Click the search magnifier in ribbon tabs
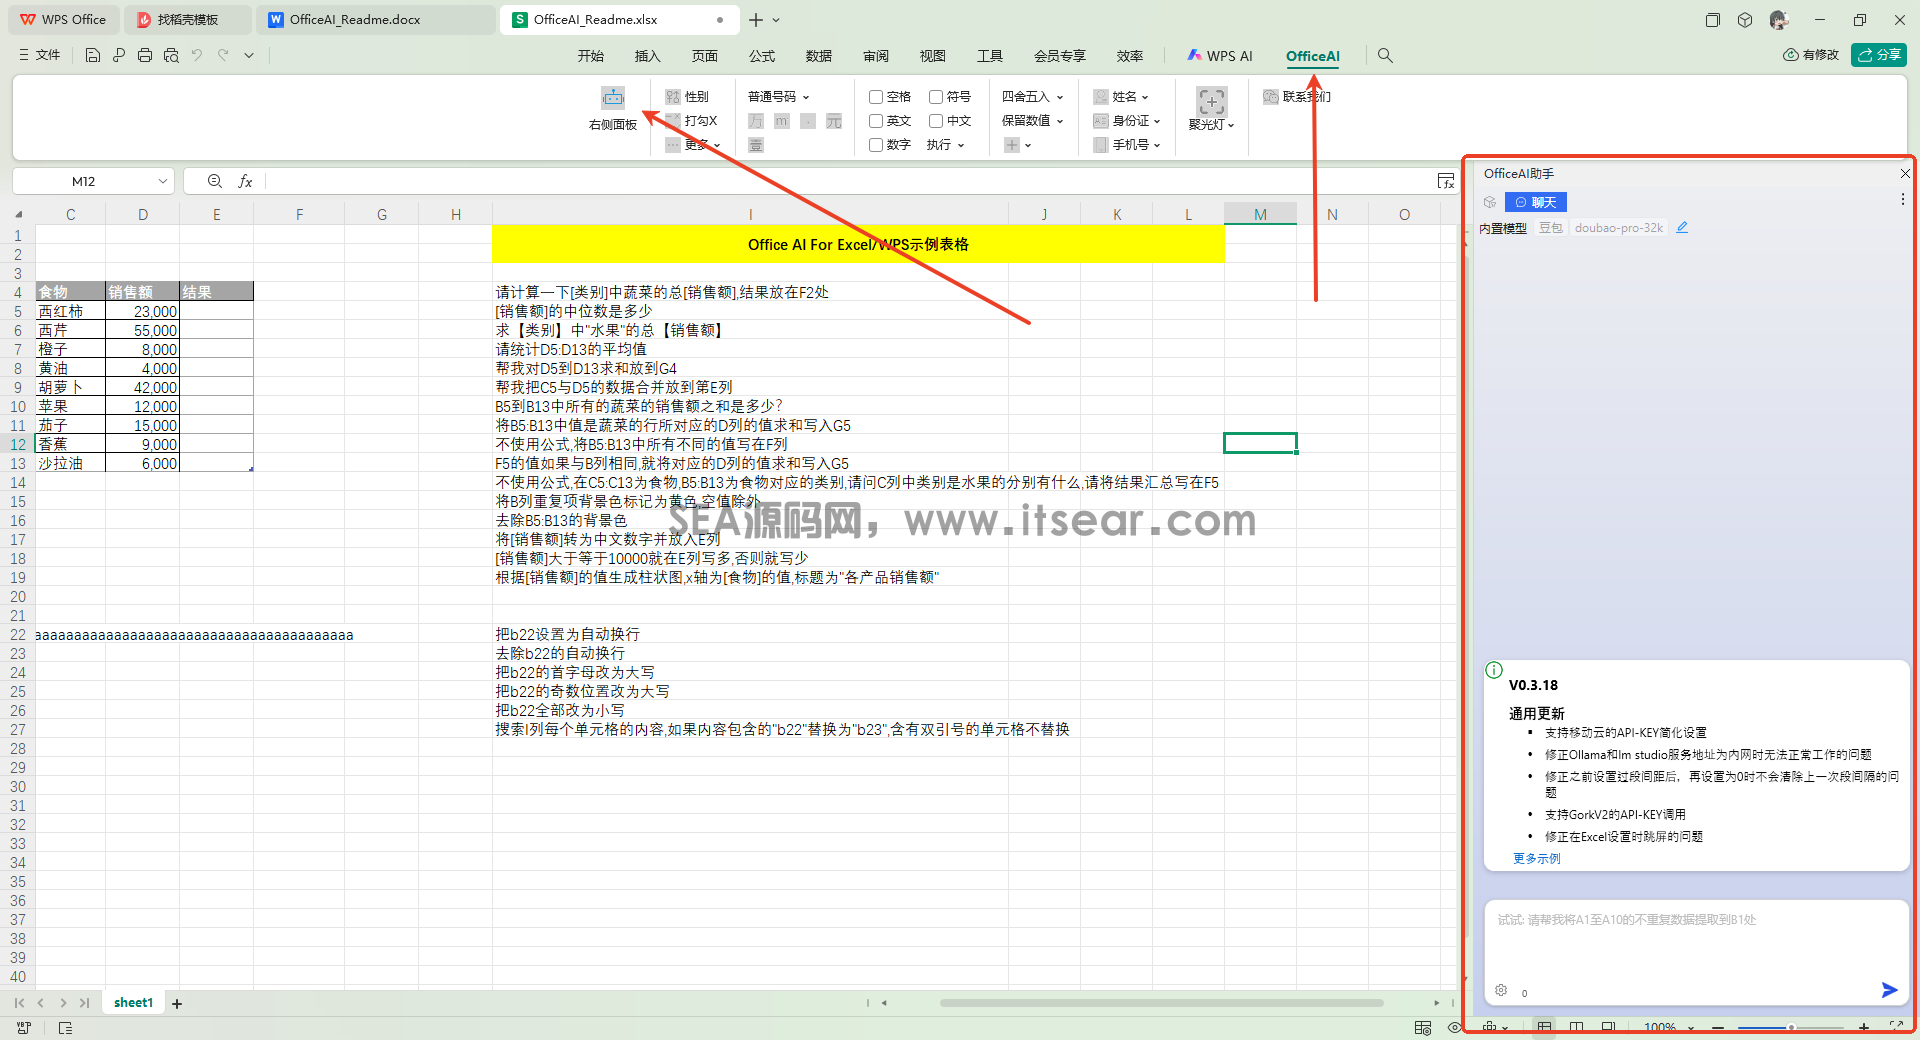This screenshot has width=1920, height=1040. [x=1385, y=55]
